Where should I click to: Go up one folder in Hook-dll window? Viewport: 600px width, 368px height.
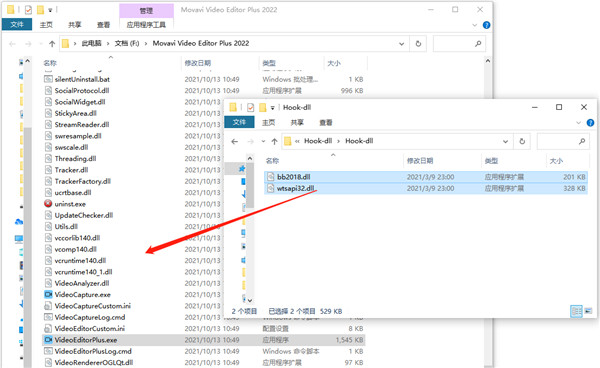274,141
